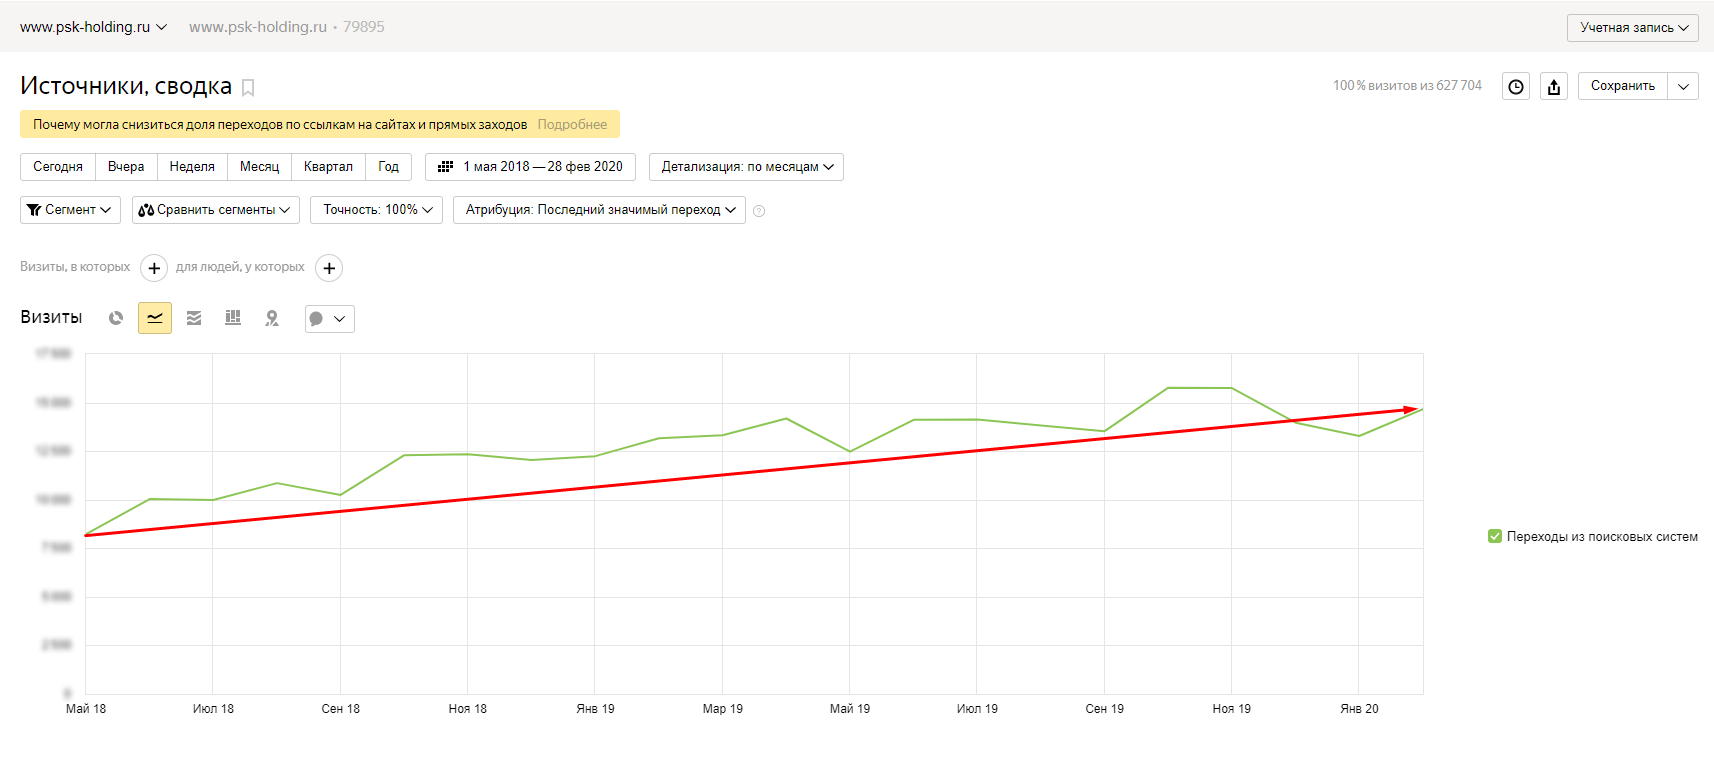Click the Сохранить button
Screen dimensions: 1714x765
point(1622,86)
